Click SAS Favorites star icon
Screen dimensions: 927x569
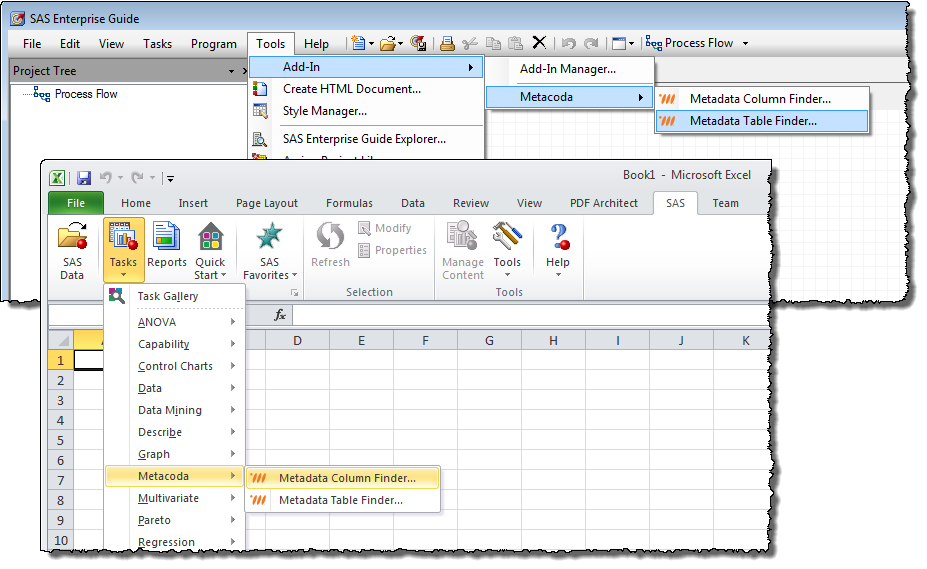point(269,235)
